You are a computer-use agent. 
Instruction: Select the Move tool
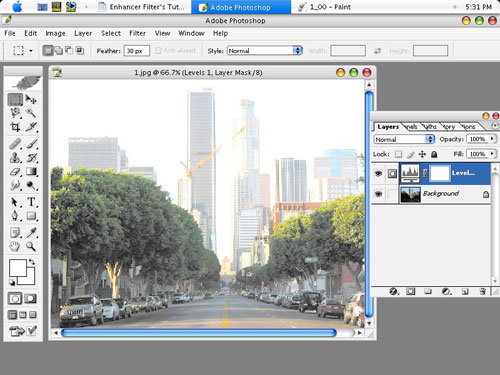(x=31, y=99)
